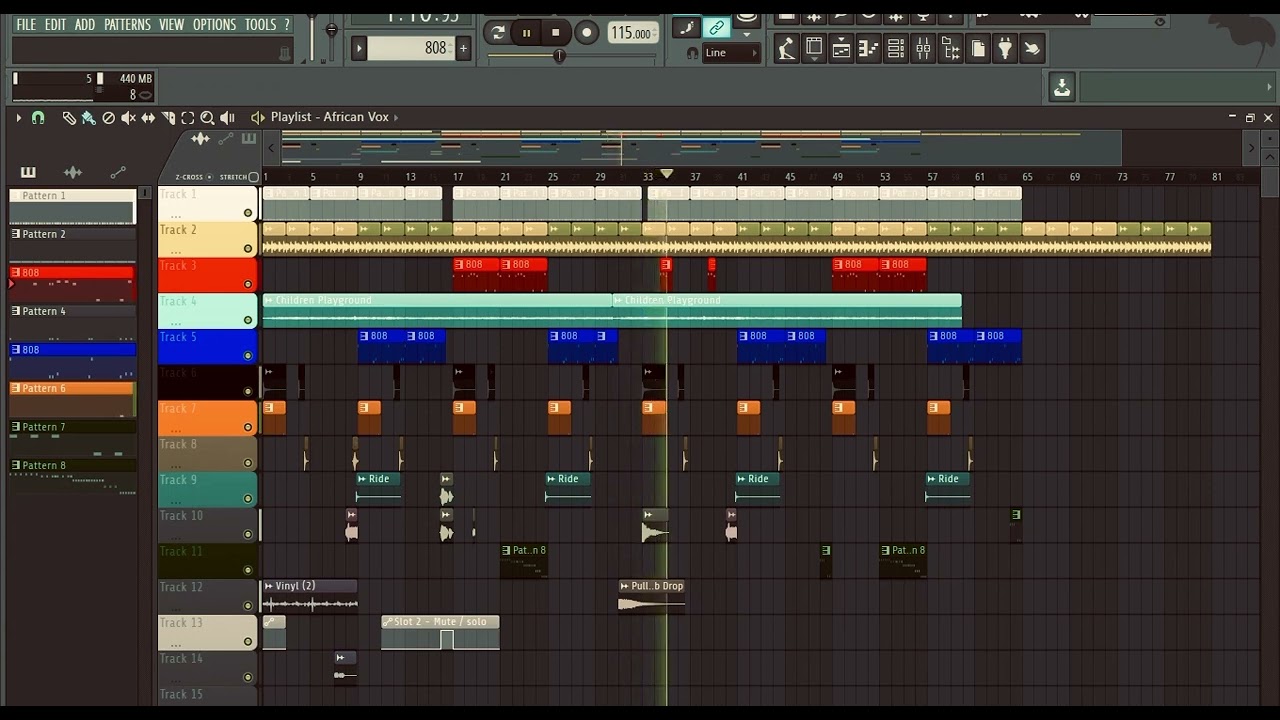Toggle the Playlist snap magnet icon

click(x=38, y=118)
